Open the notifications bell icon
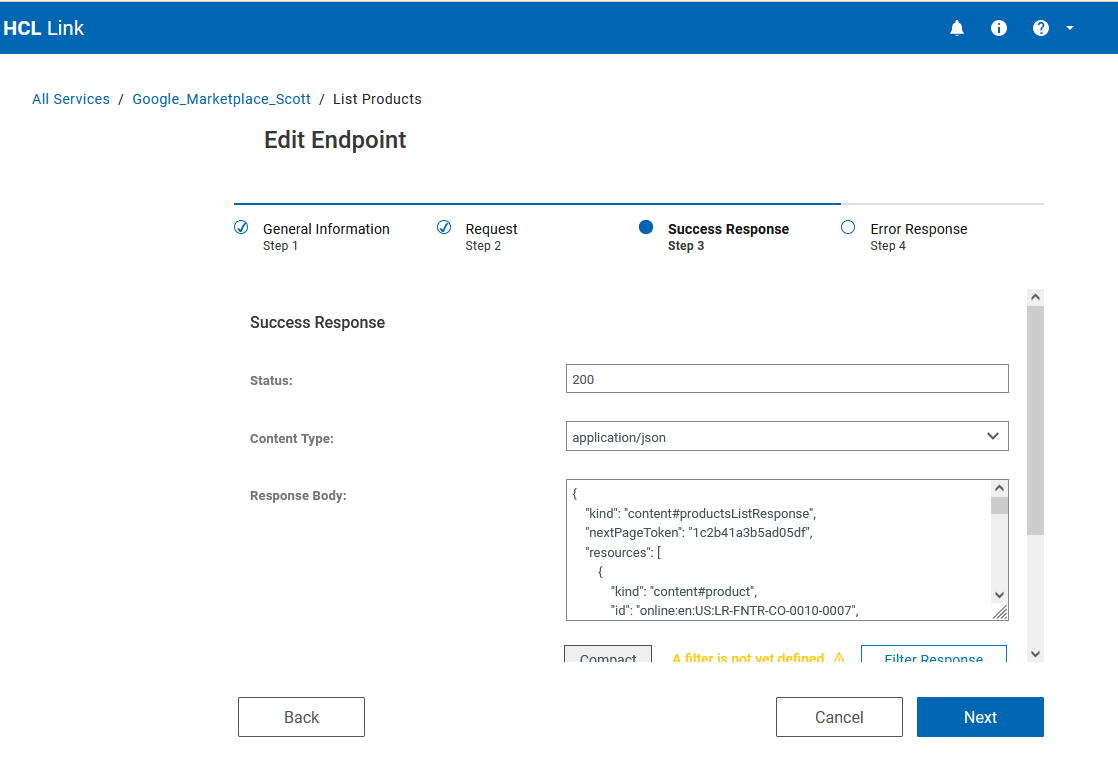The width and height of the screenshot is (1118, 758). click(x=957, y=28)
